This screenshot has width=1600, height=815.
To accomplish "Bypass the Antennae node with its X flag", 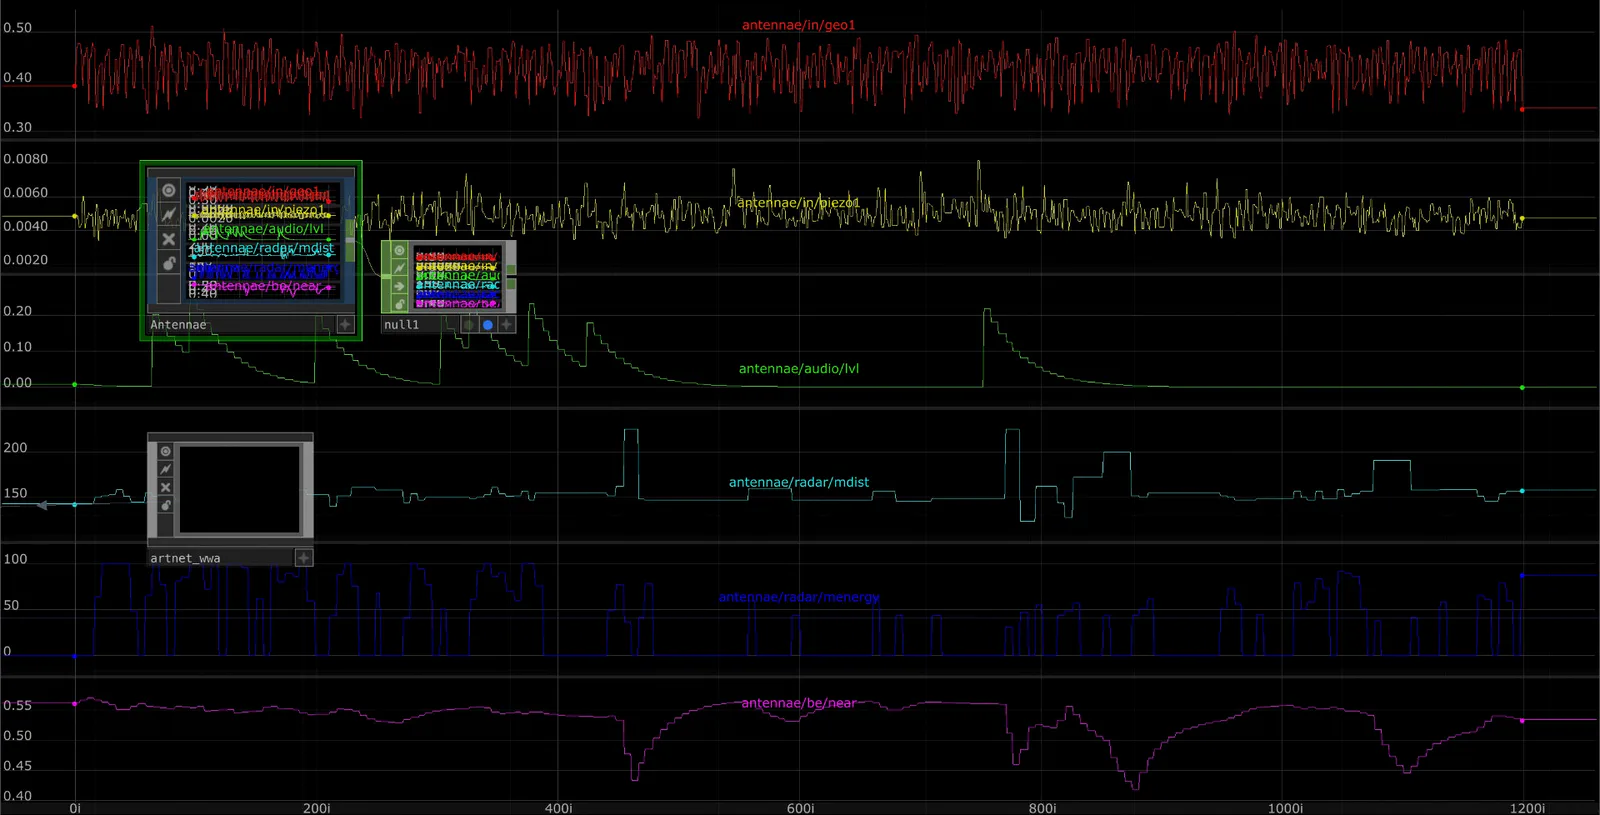I will 169,239.
